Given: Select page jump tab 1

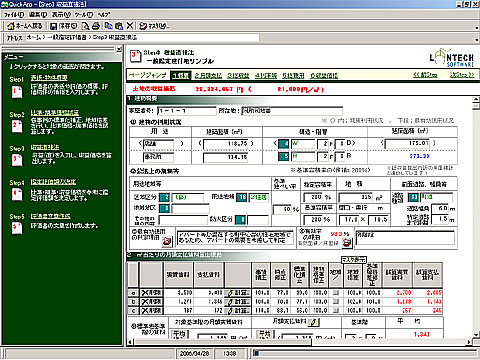Looking at the screenshot, I should click(180, 76).
